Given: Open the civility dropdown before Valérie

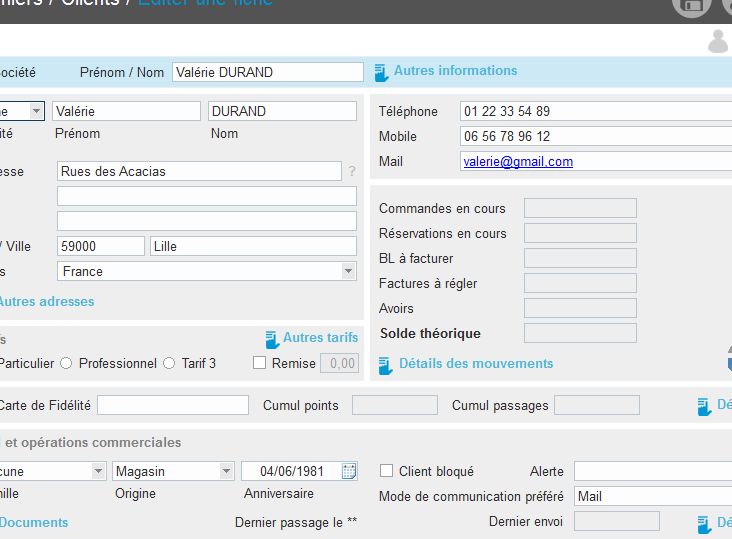Looking at the screenshot, I should (x=37, y=111).
